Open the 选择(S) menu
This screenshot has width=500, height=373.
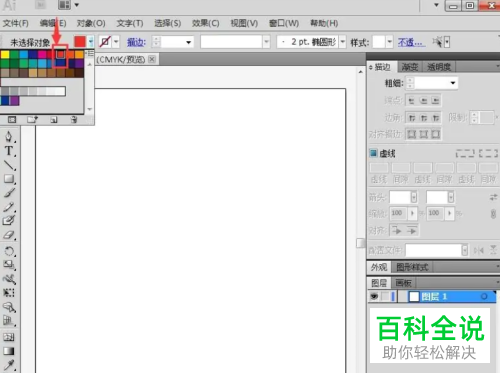click(167, 23)
